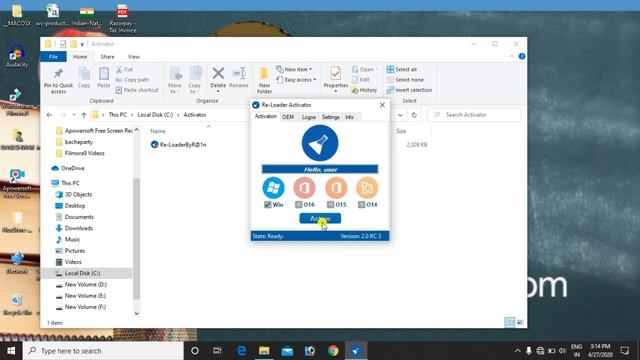
Task: Tick the Win checkbox
Action: click(x=268, y=204)
